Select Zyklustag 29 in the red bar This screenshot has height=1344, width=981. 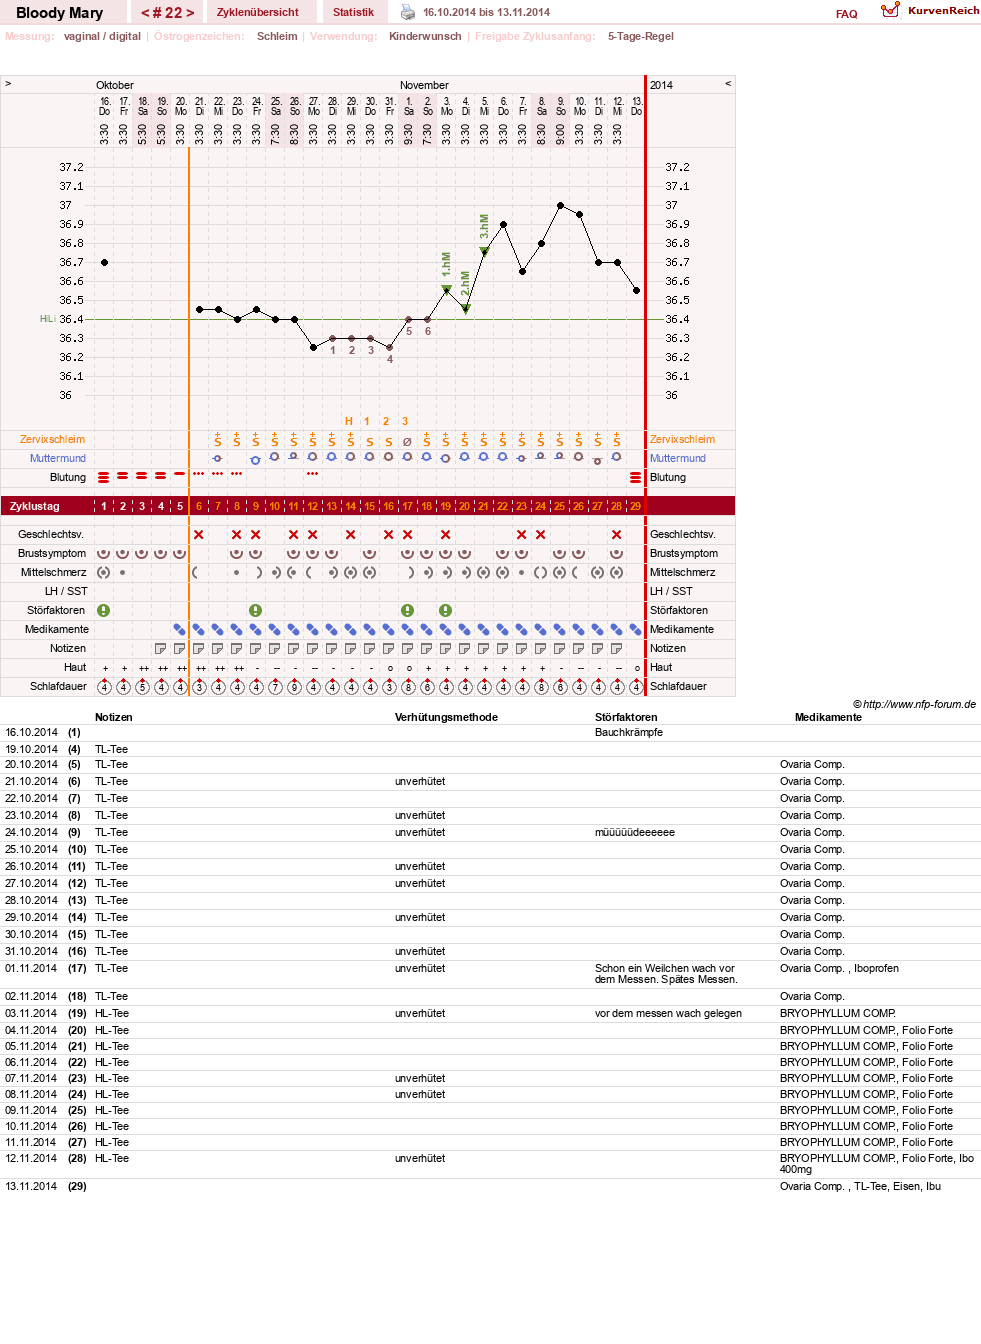[636, 506]
